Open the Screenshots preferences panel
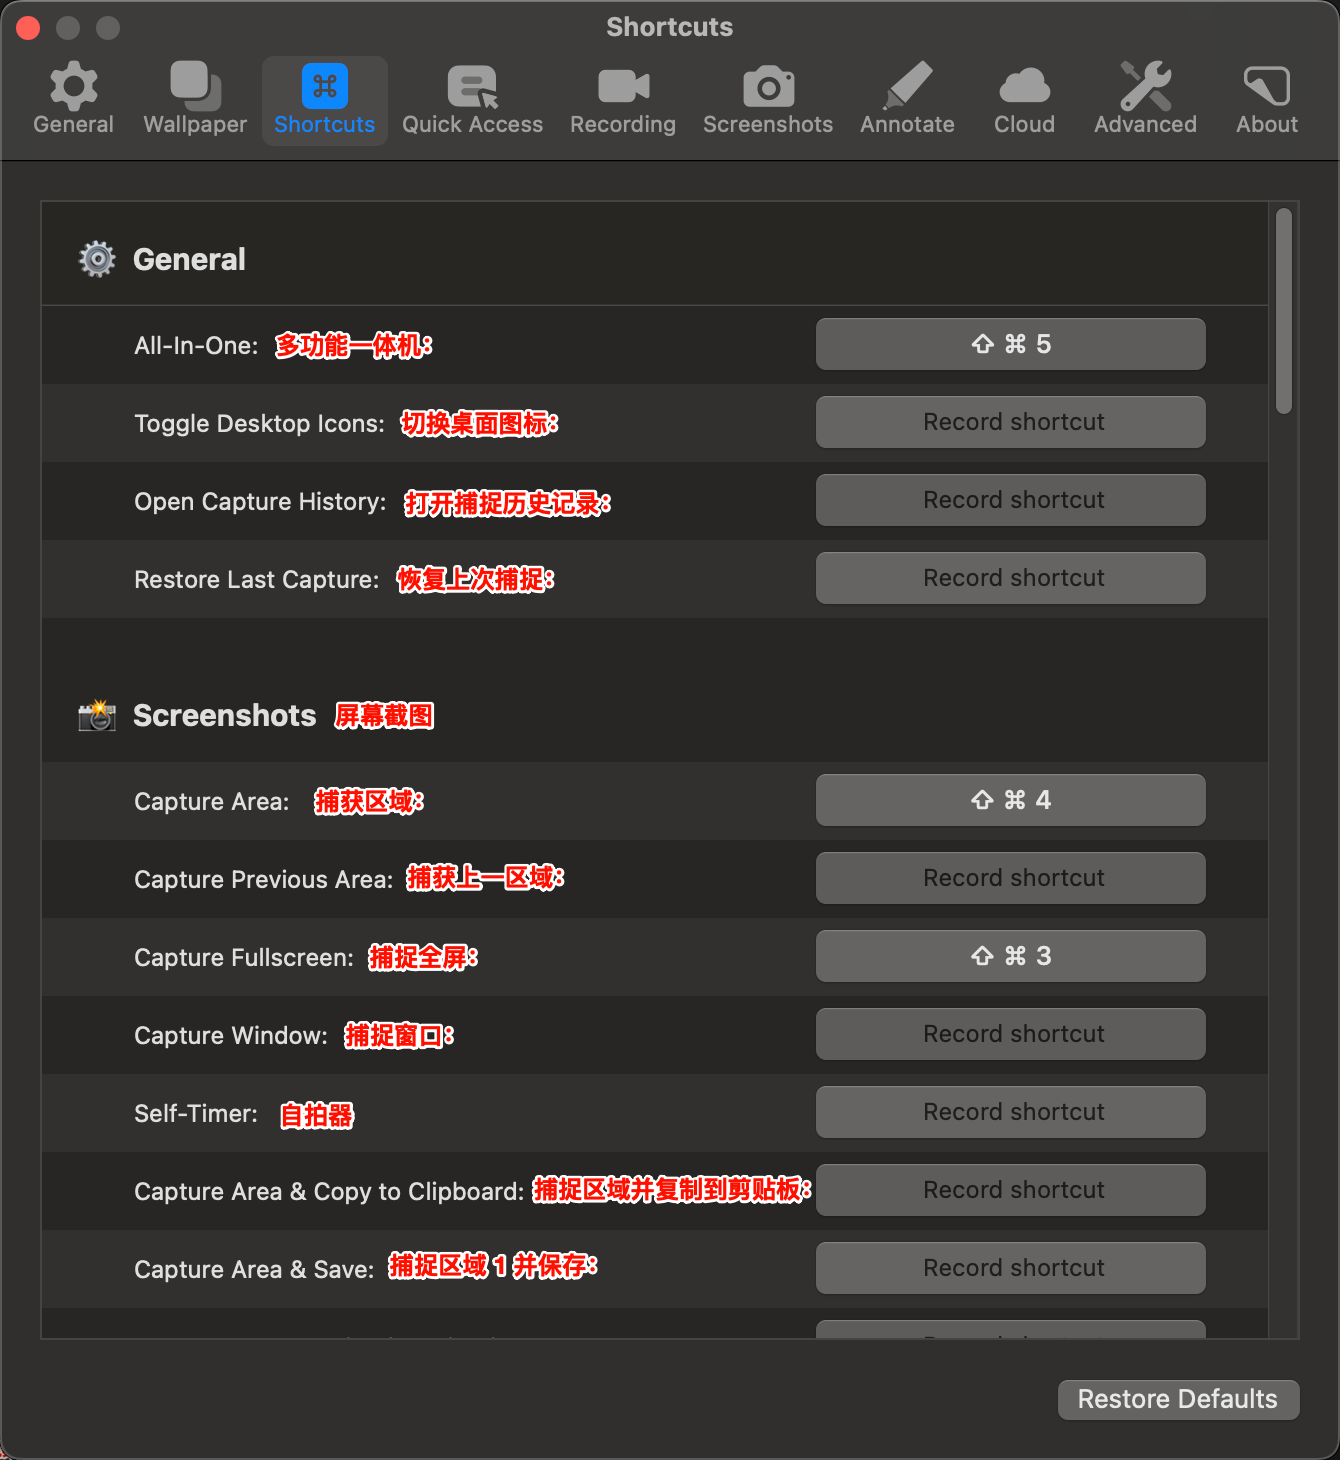The image size is (1340, 1460). [x=767, y=95]
